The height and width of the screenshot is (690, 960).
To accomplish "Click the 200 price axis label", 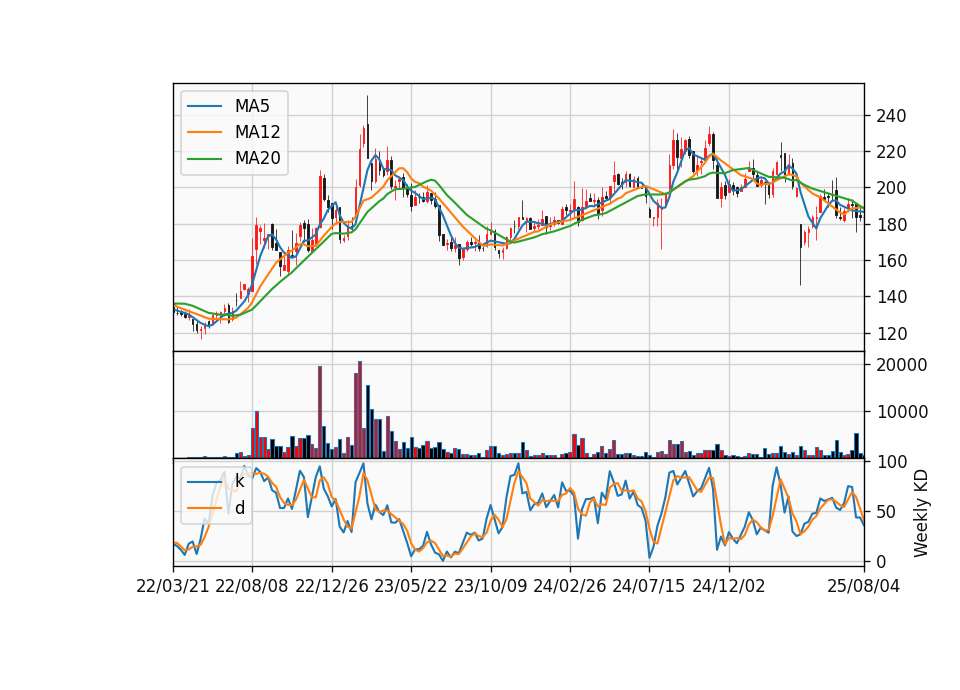I will (891, 188).
